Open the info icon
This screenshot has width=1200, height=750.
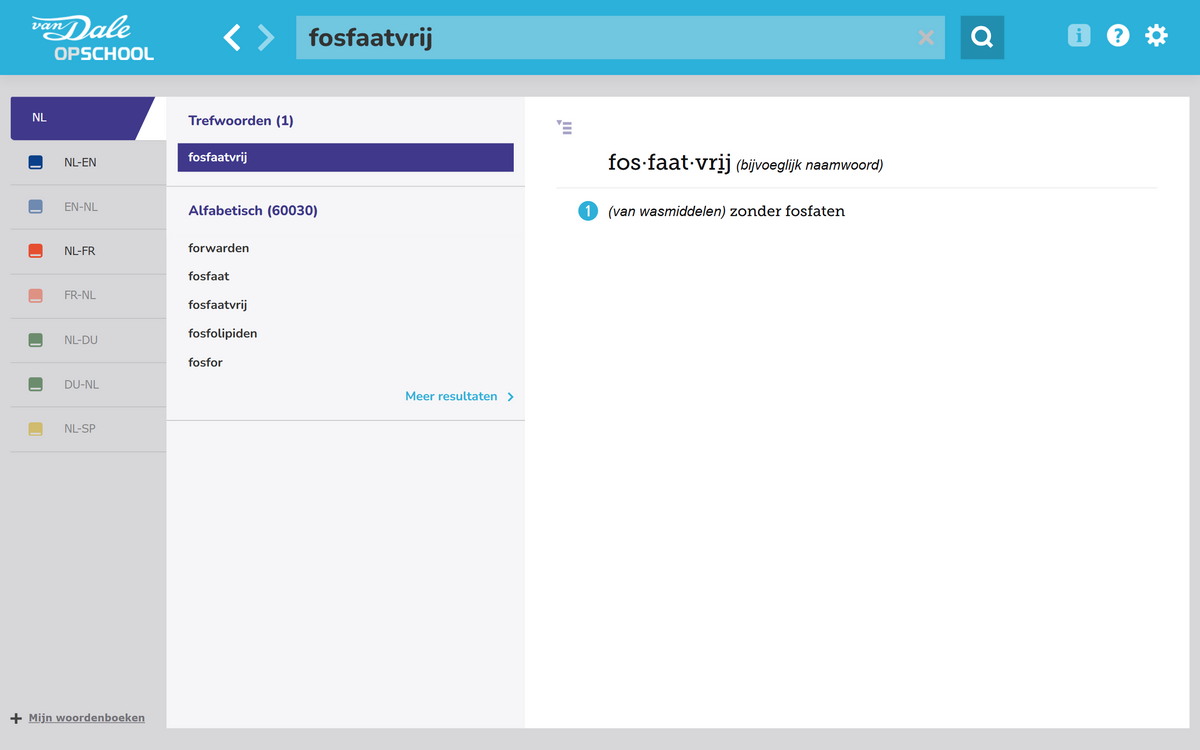click(1079, 36)
